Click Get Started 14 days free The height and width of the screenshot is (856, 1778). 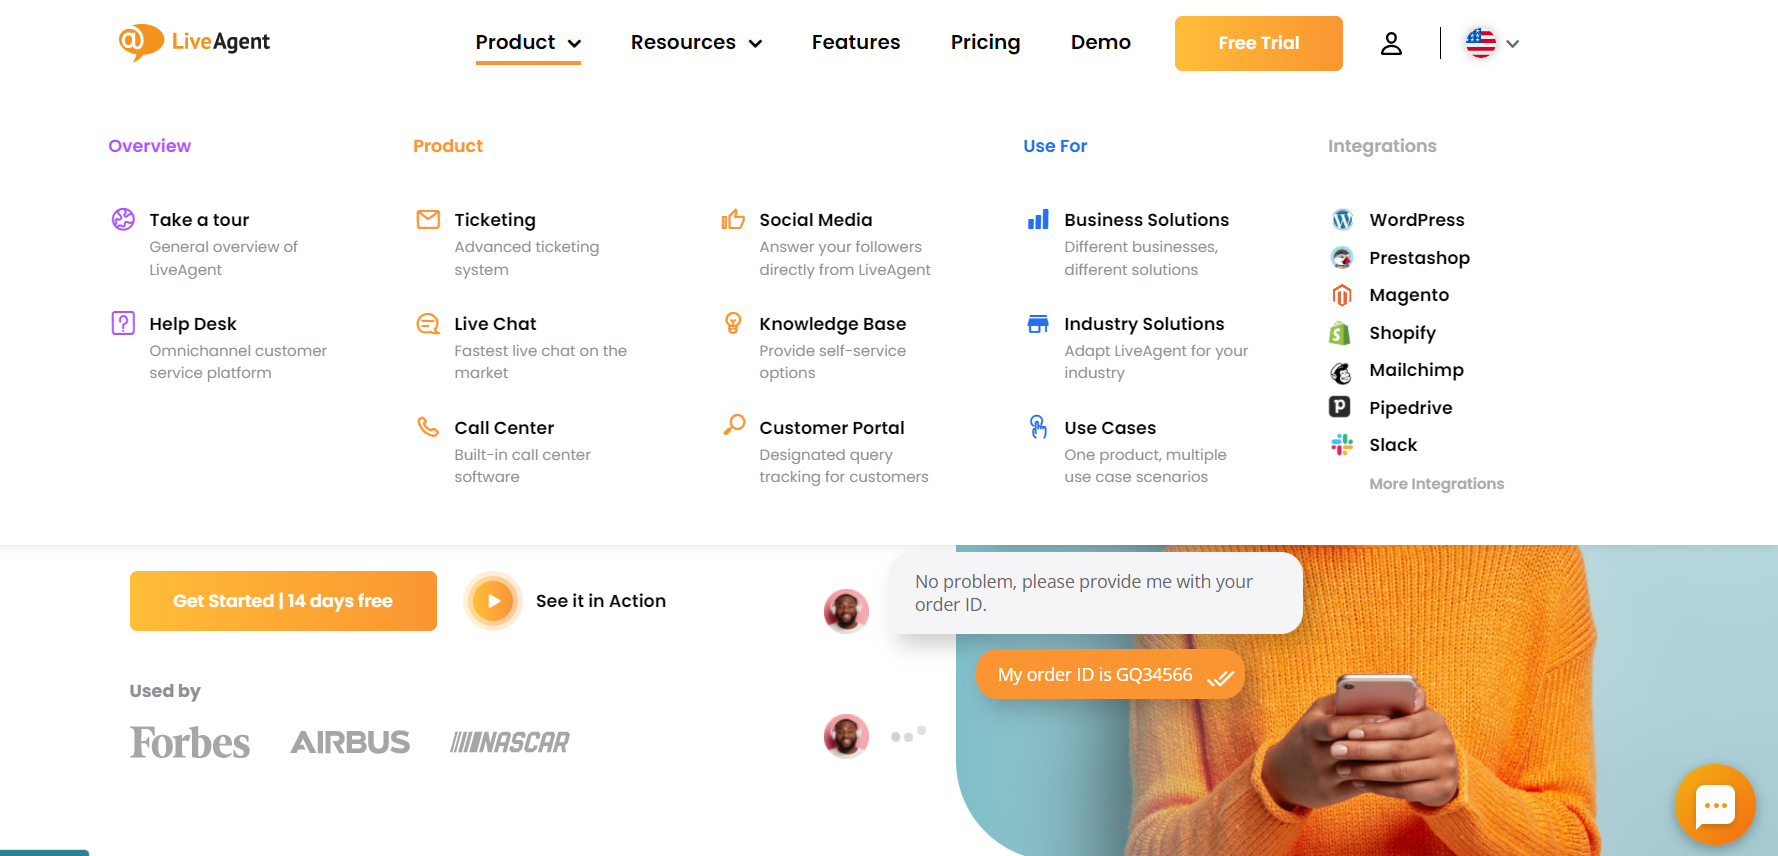(x=283, y=601)
